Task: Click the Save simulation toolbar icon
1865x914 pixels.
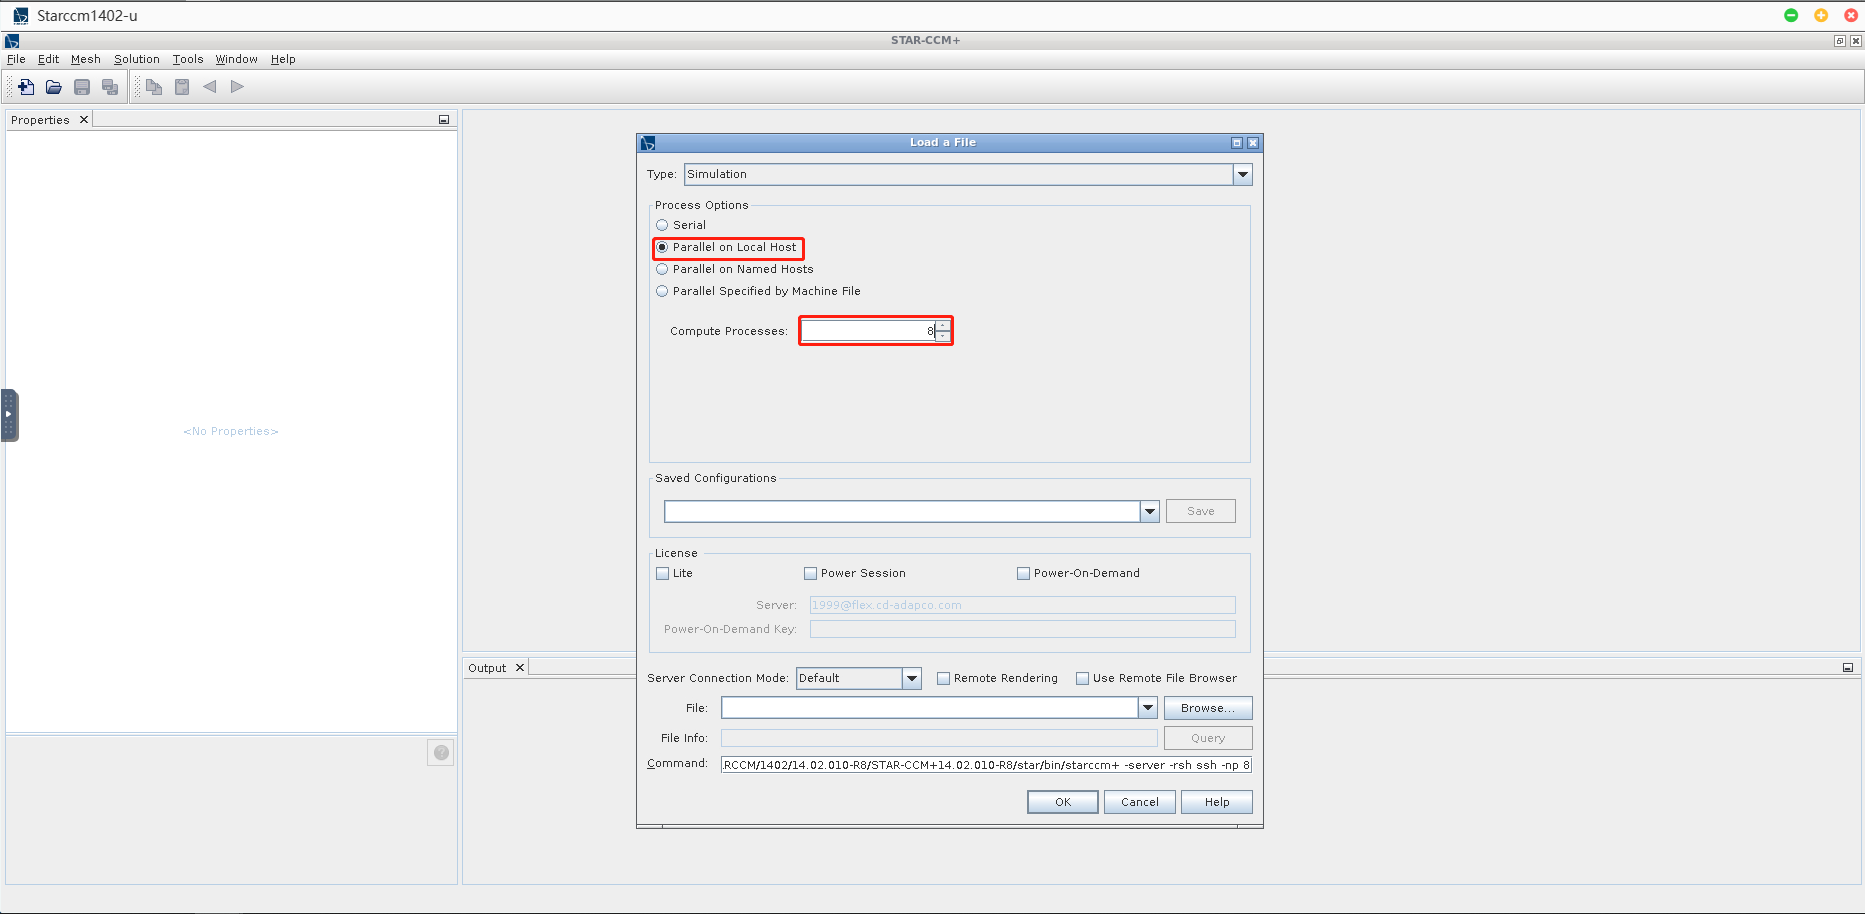Action: click(82, 87)
